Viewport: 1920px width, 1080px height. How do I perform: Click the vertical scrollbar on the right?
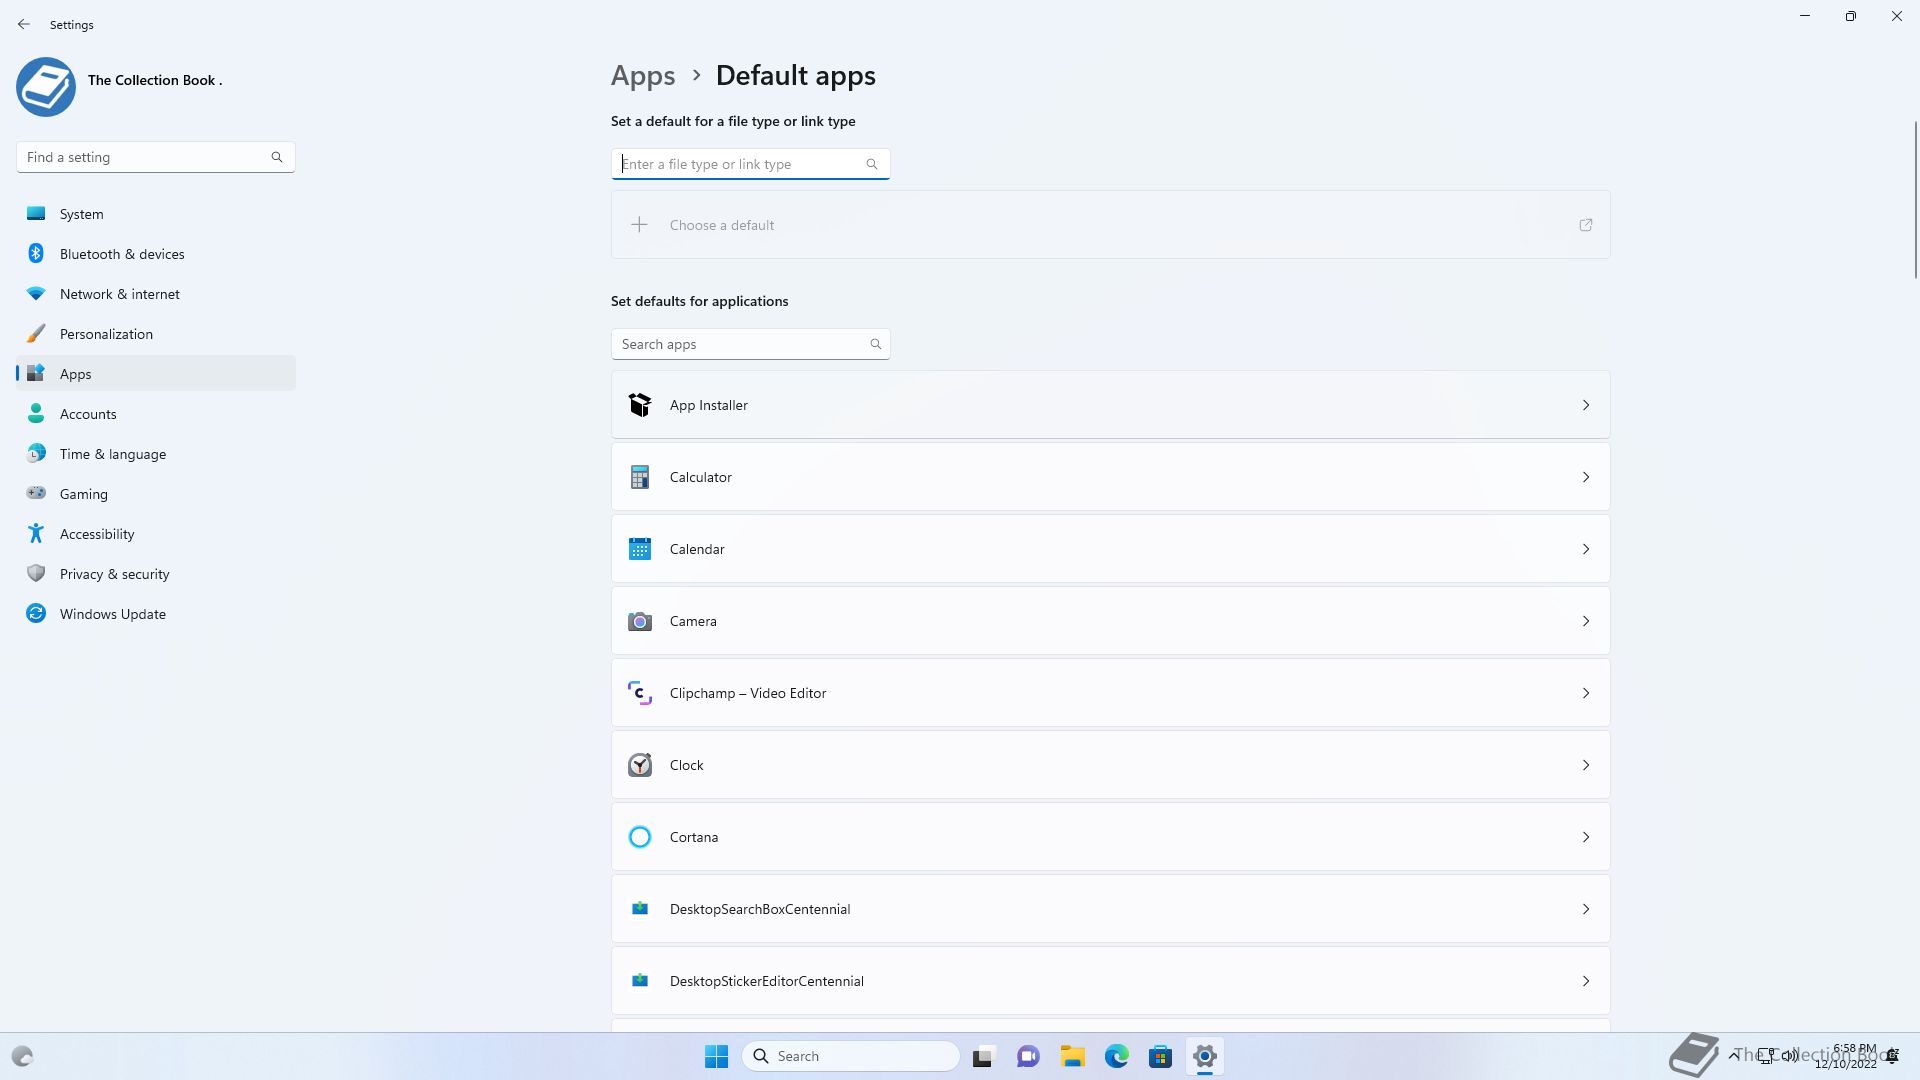point(1915,200)
